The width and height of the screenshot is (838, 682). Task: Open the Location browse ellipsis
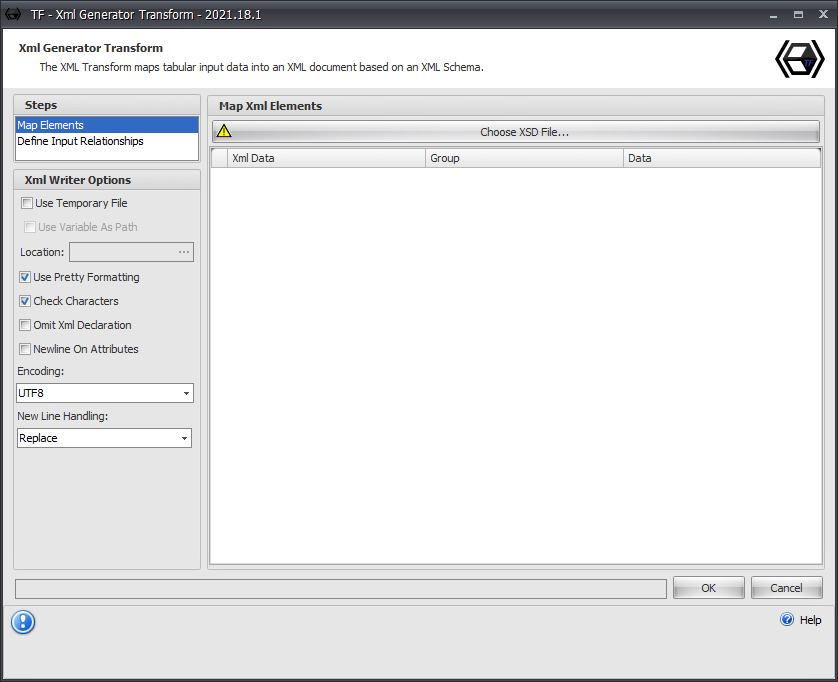185,251
